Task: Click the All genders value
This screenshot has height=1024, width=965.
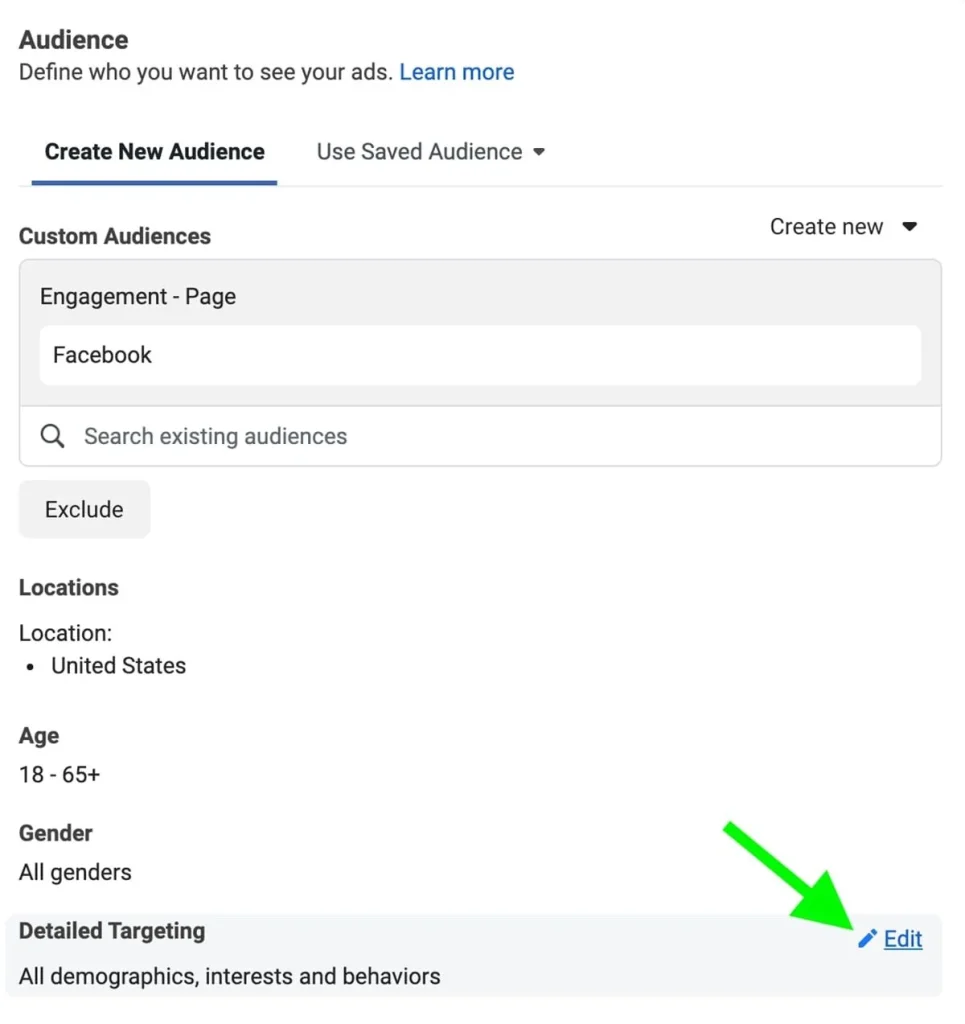Action: 75,872
